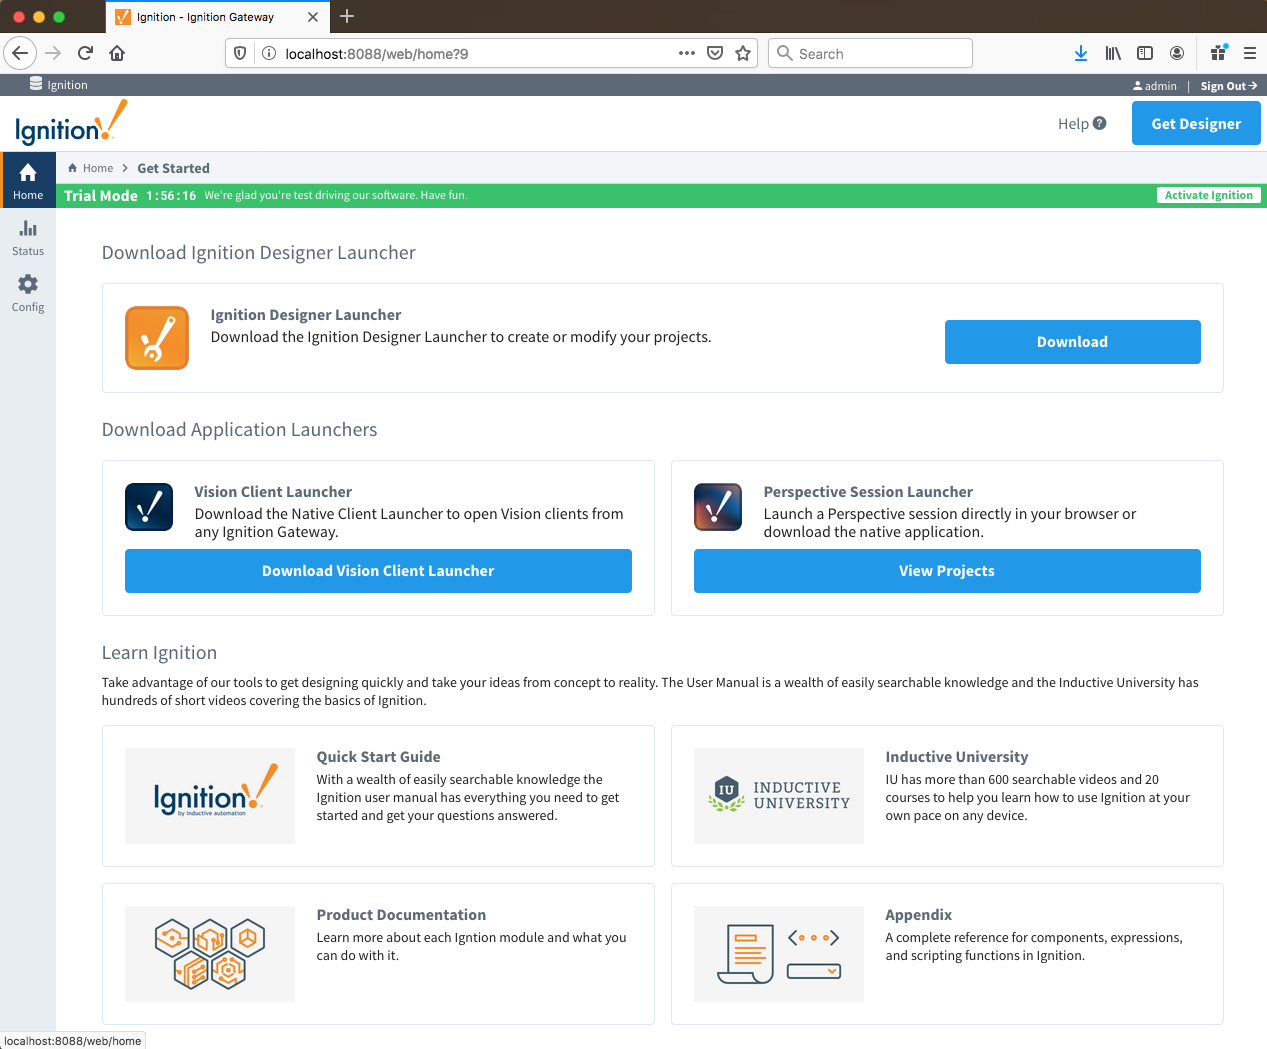The image size is (1267, 1049).
Task: Click the browser Search field
Action: pyautogui.click(x=870, y=53)
